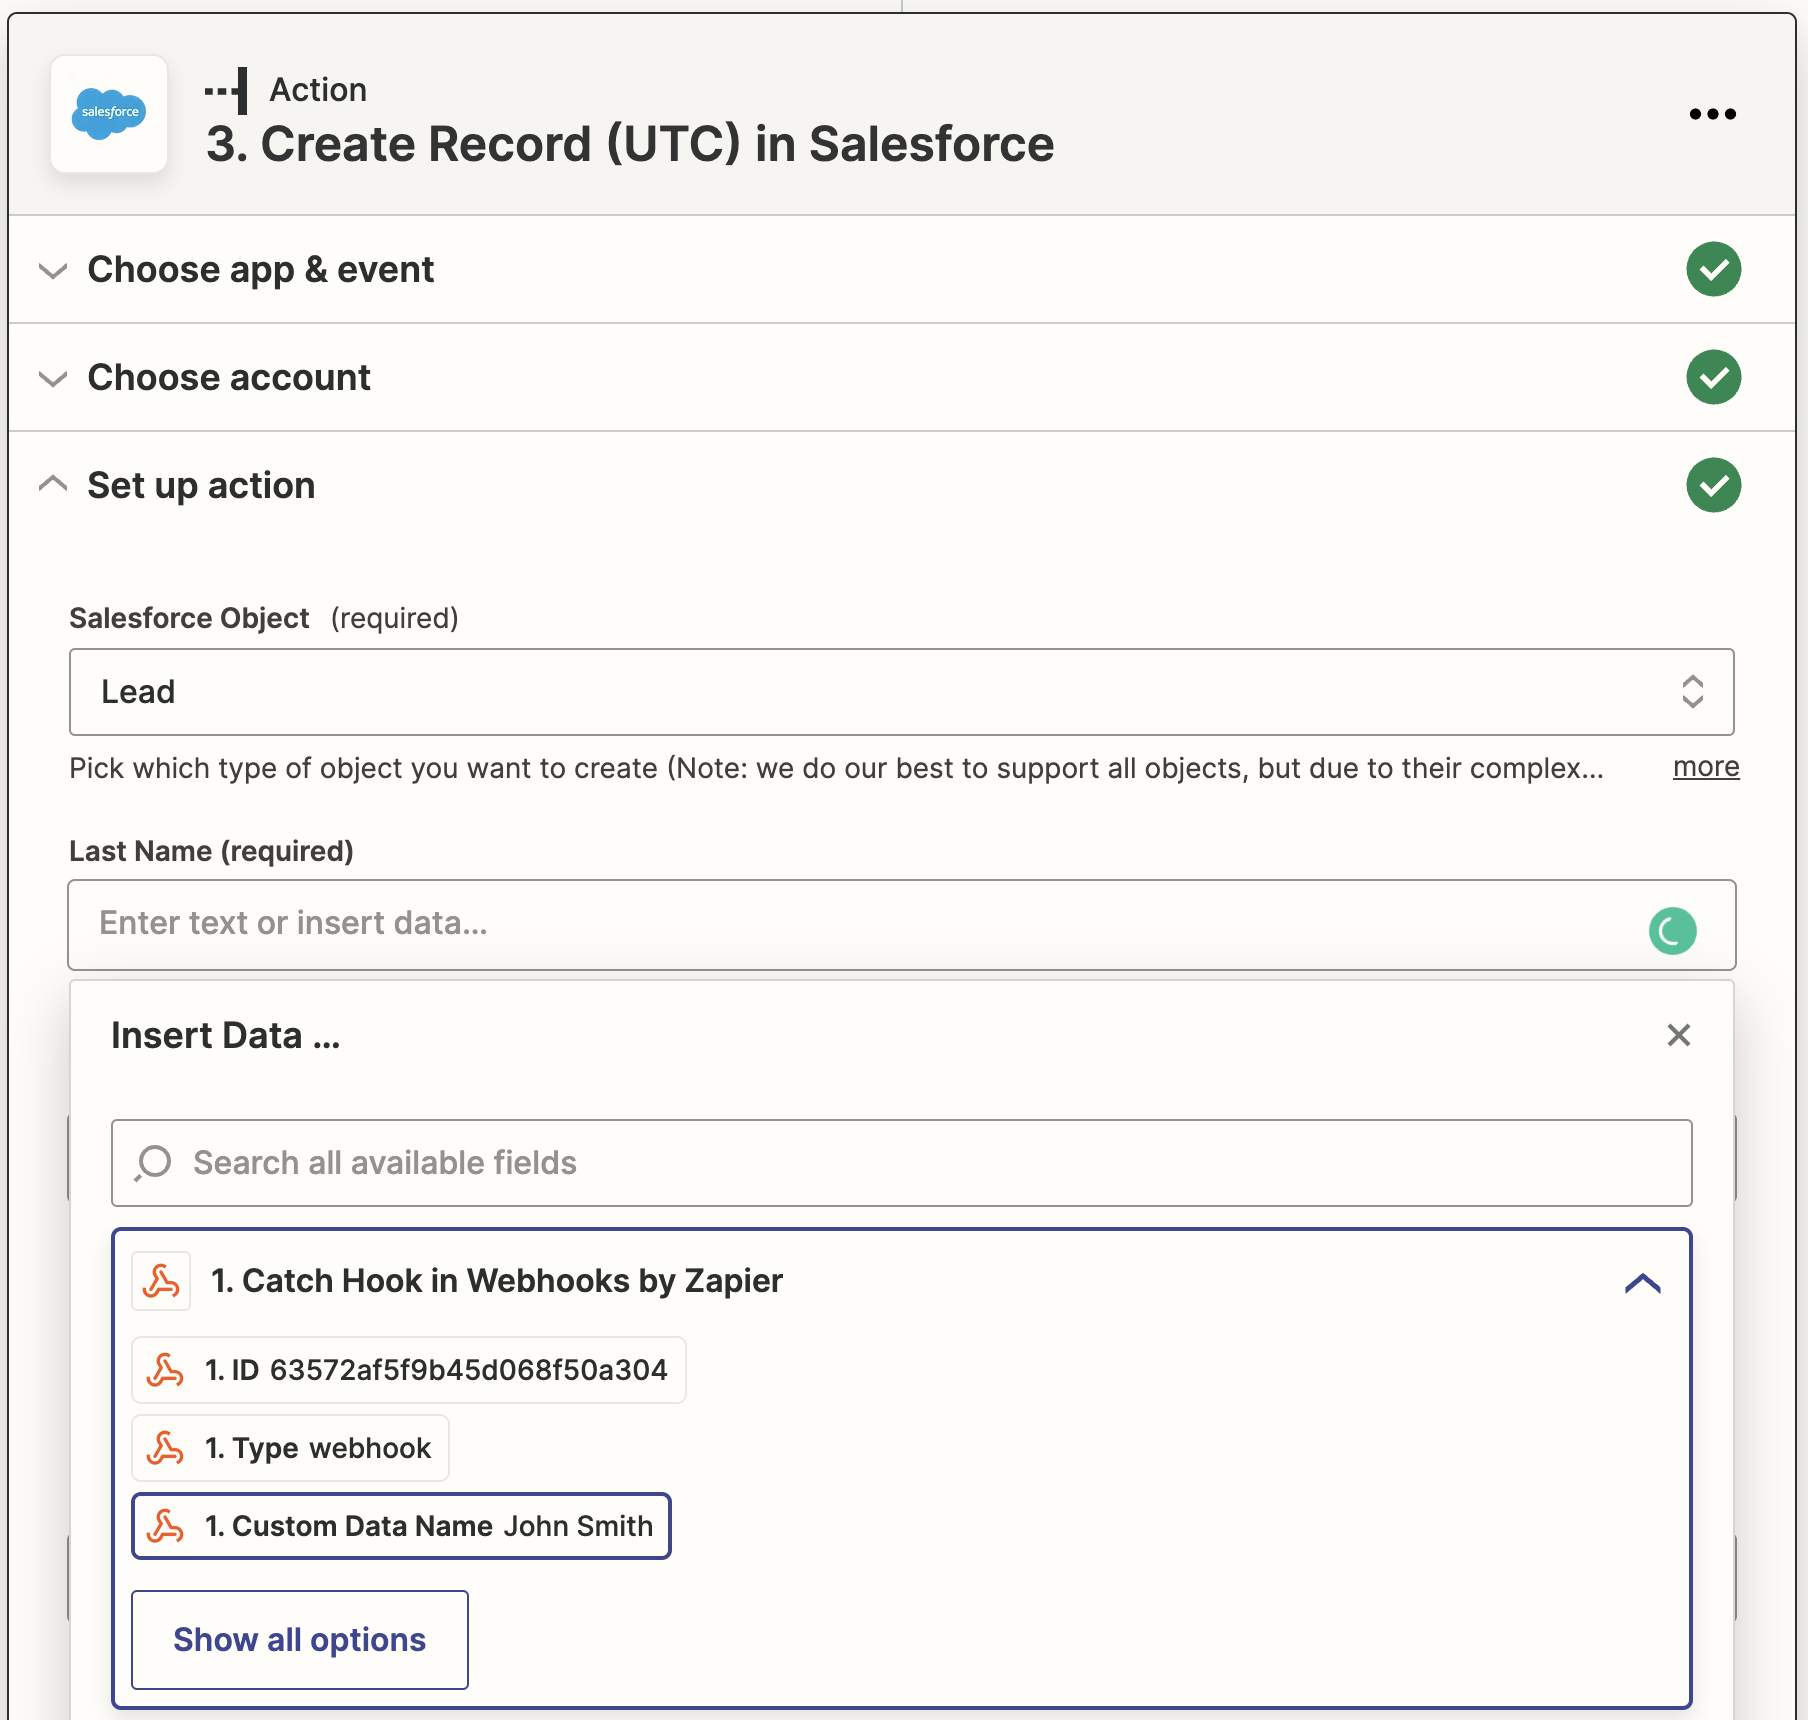
Task: Open the Salesforce Object Lead dropdown
Action: coord(901,692)
